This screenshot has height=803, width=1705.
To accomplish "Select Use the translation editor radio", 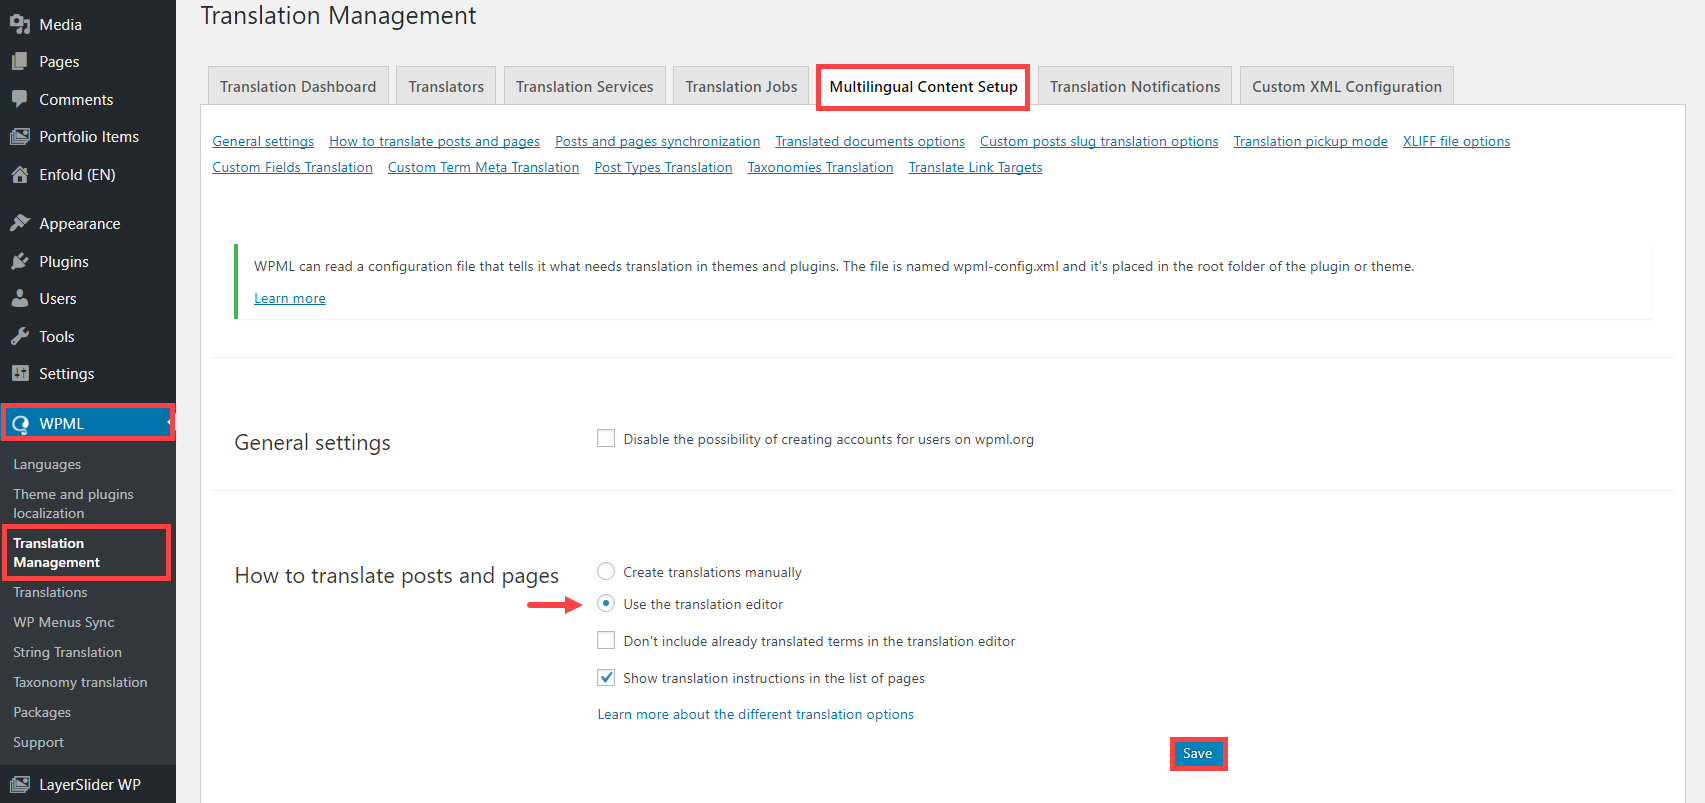I will tap(606, 603).
